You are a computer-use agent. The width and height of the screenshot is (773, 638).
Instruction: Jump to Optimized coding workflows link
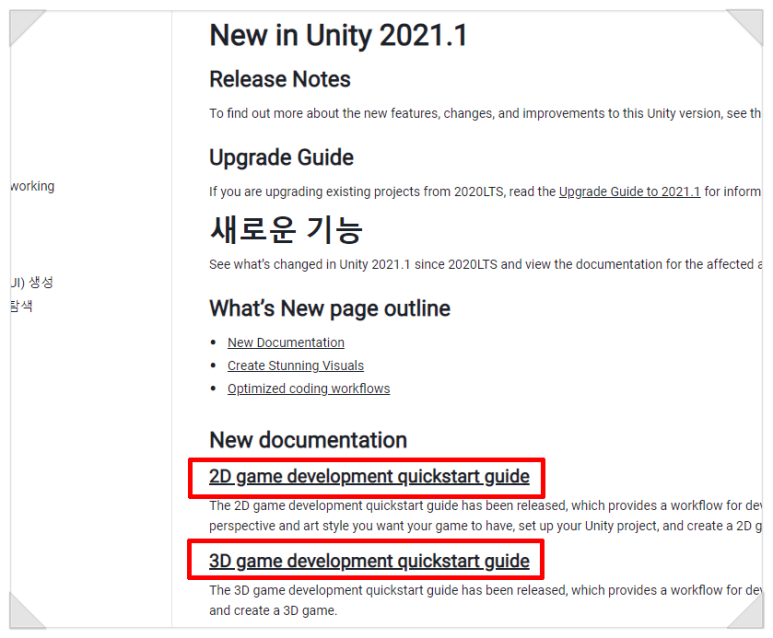tap(309, 389)
